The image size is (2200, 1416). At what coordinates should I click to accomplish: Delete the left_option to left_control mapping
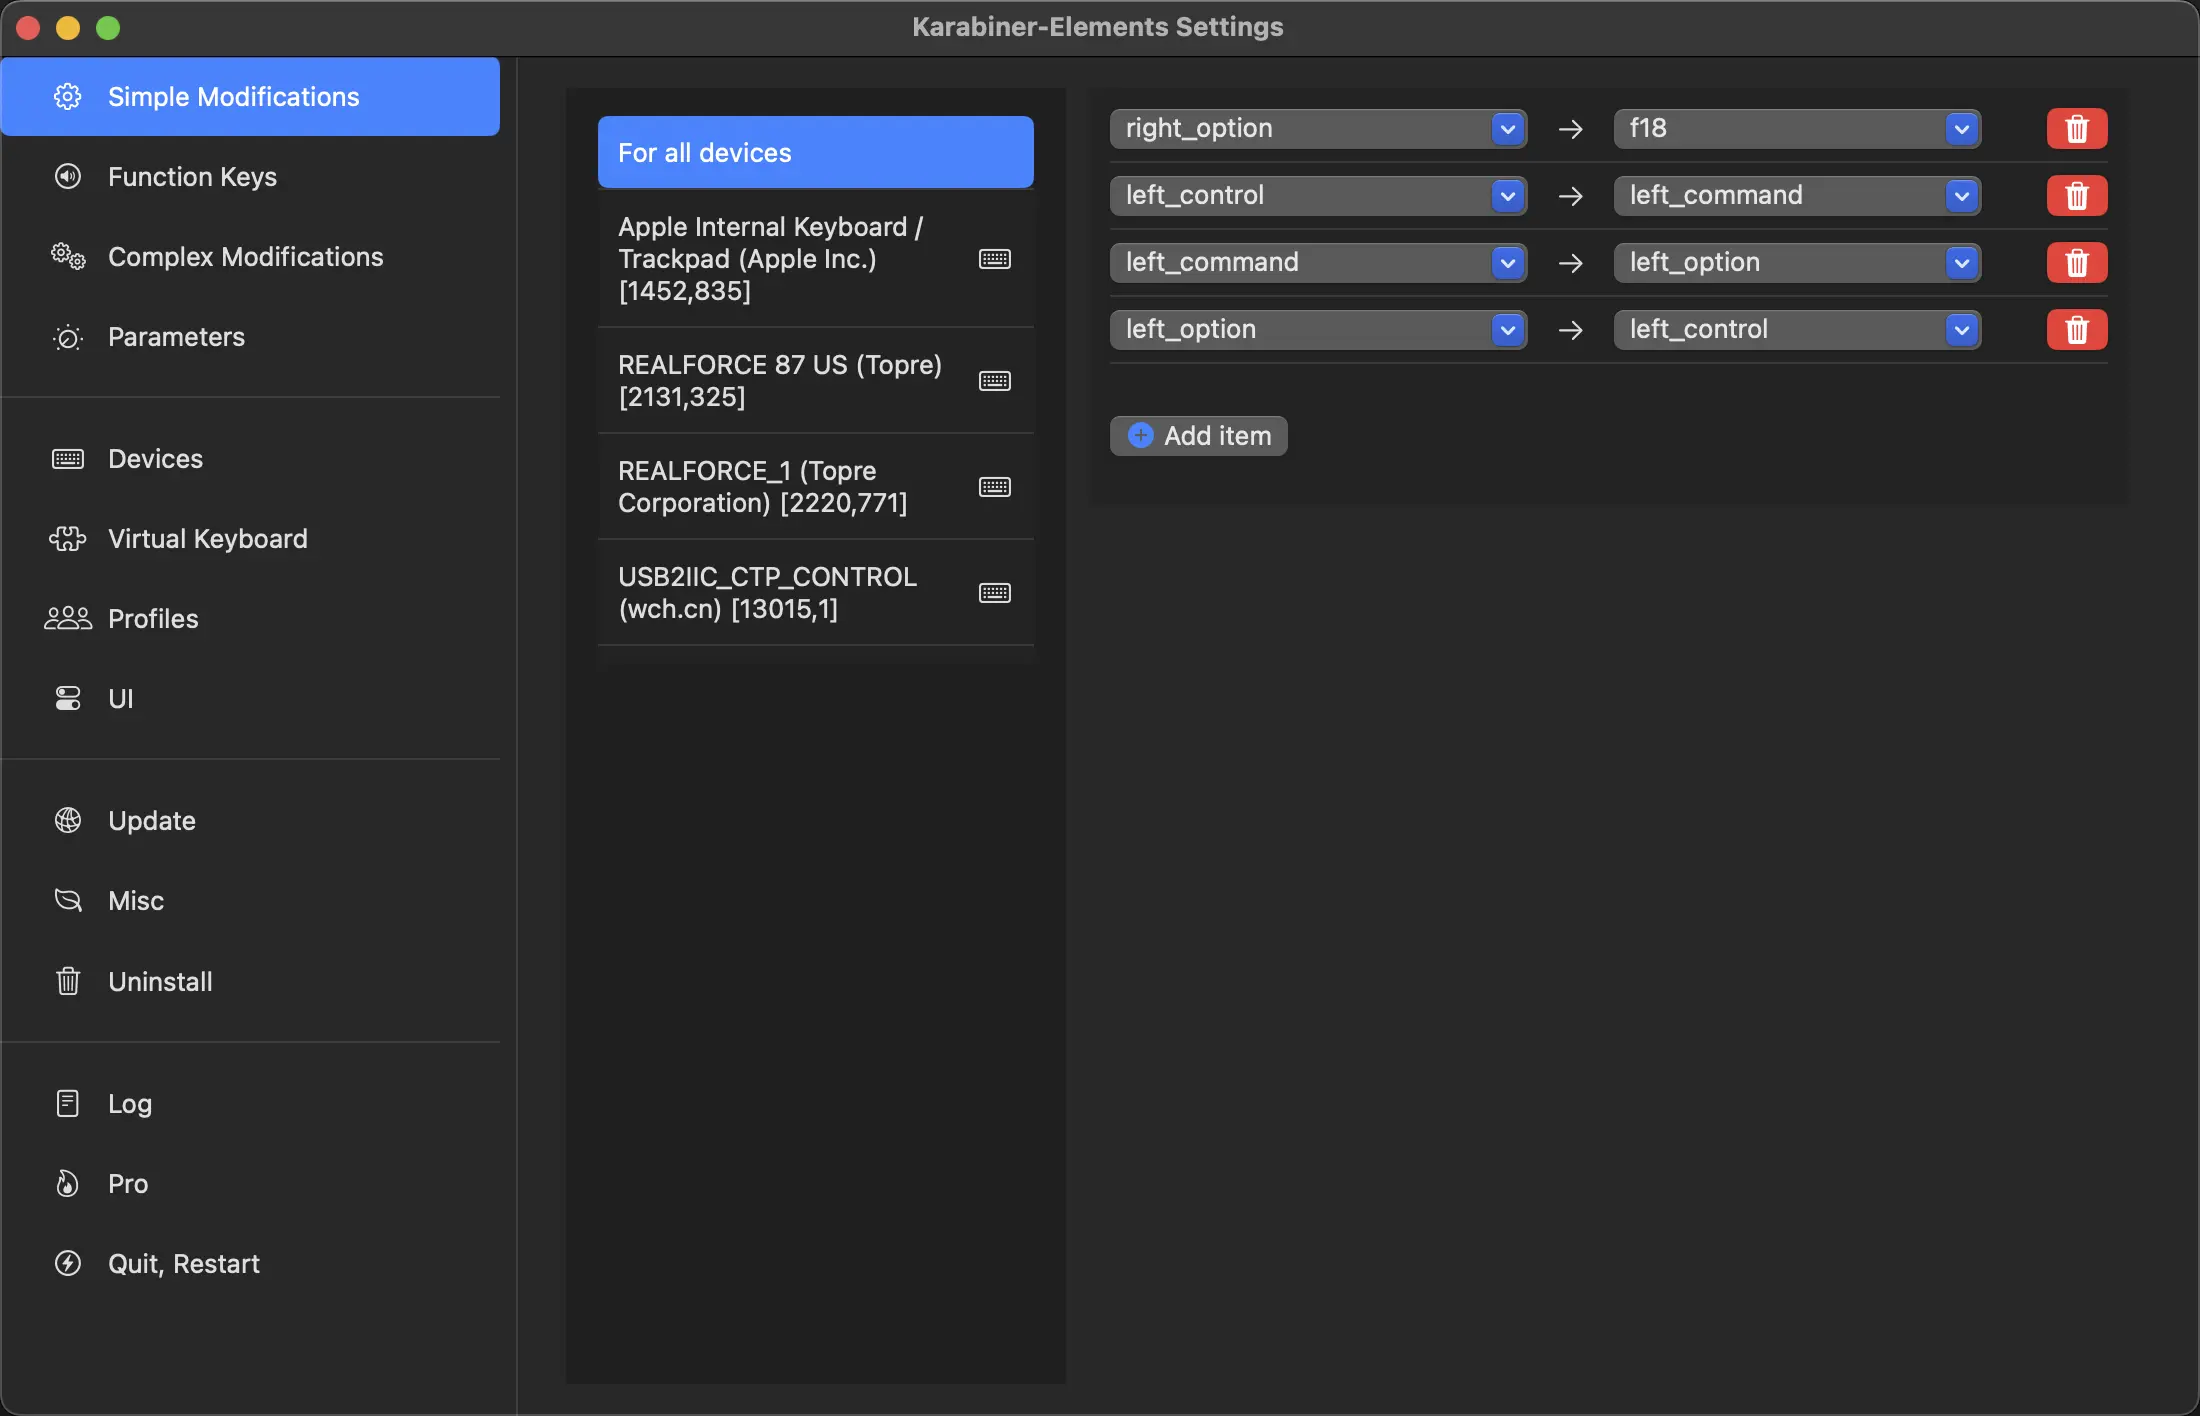2077,329
